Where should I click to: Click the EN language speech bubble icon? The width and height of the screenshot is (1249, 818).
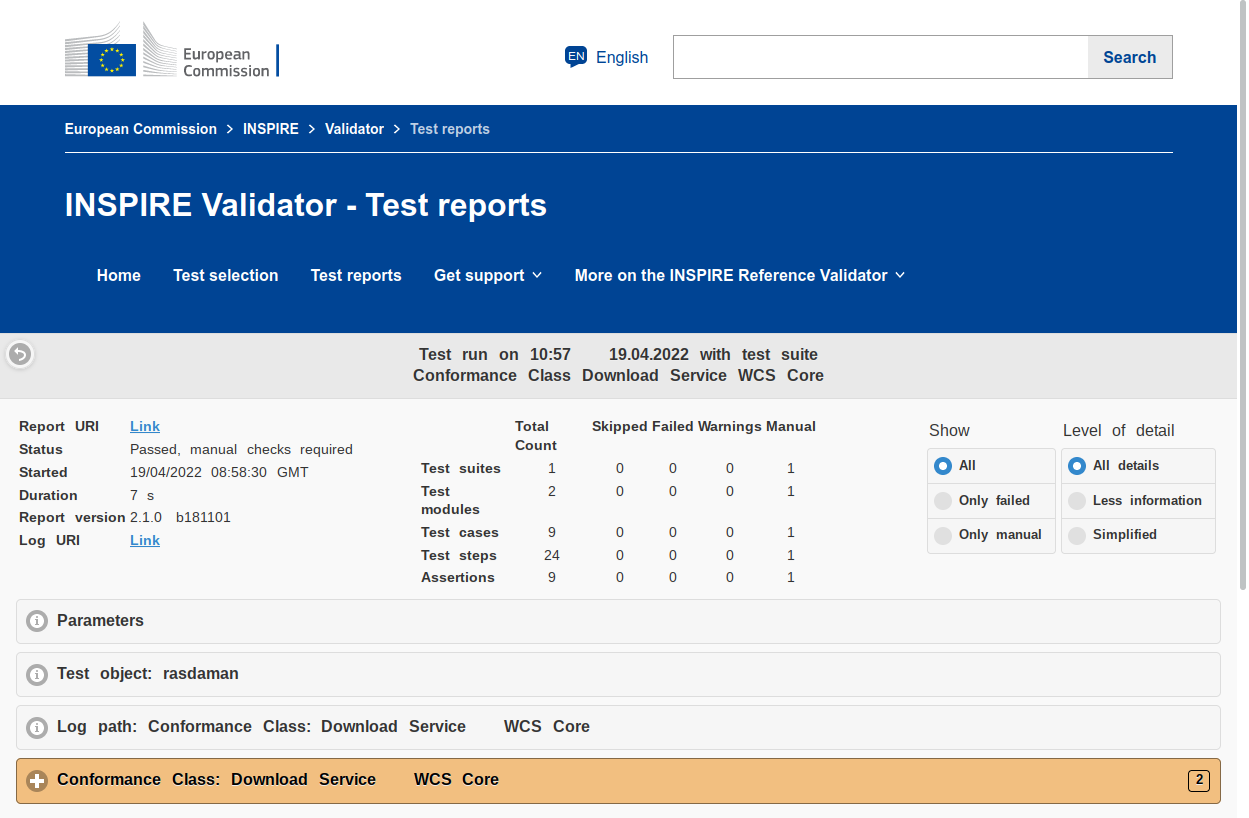(576, 57)
